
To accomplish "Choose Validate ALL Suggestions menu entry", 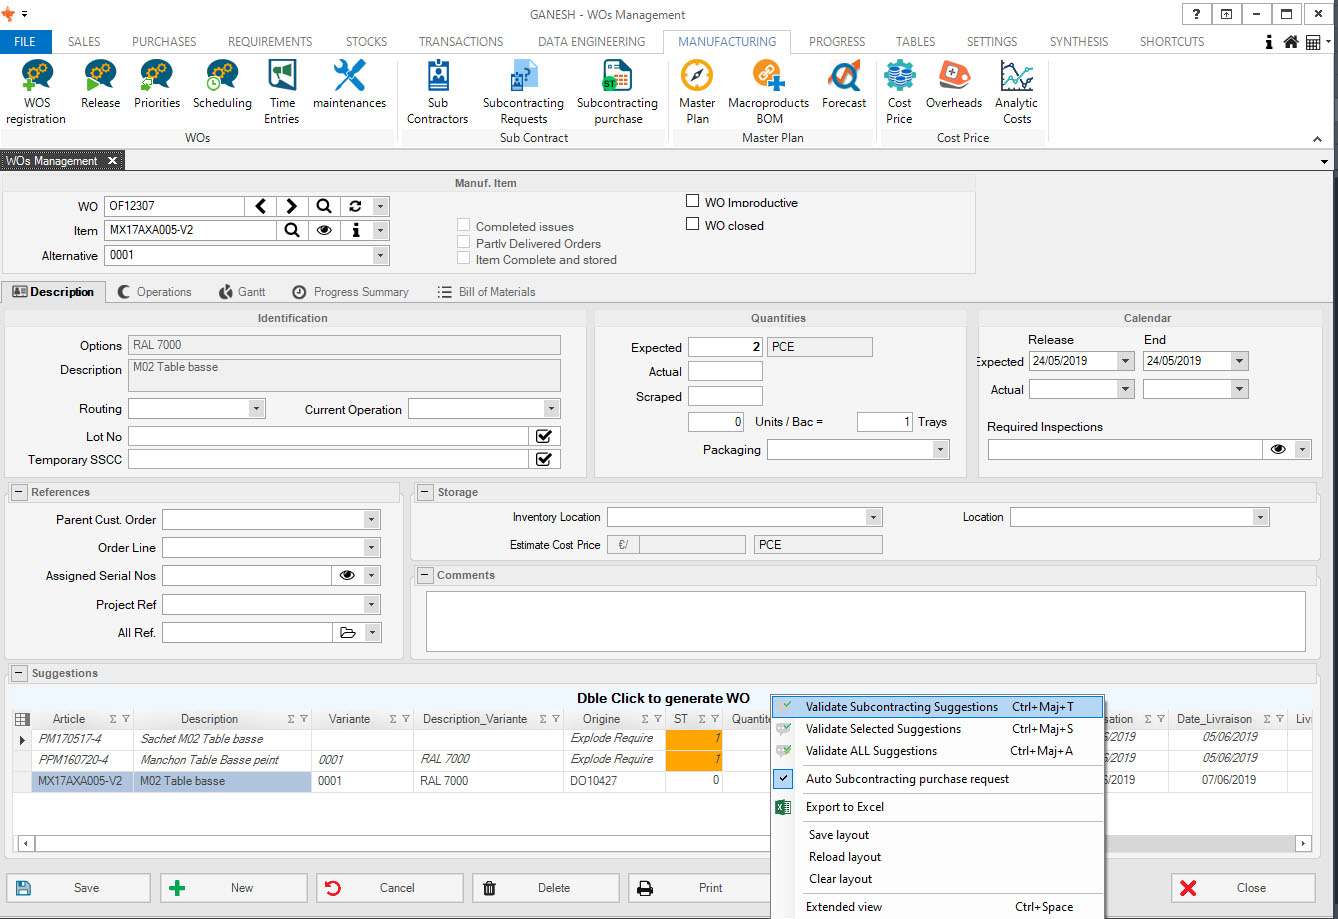I will 871,751.
